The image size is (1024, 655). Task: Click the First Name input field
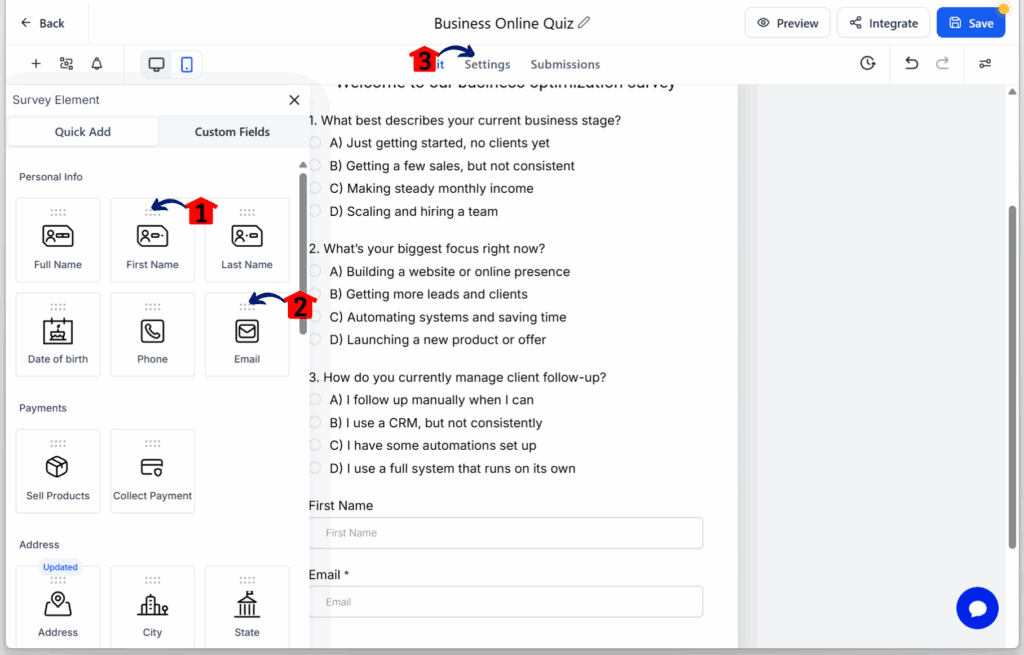pyautogui.click(x=506, y=533)
